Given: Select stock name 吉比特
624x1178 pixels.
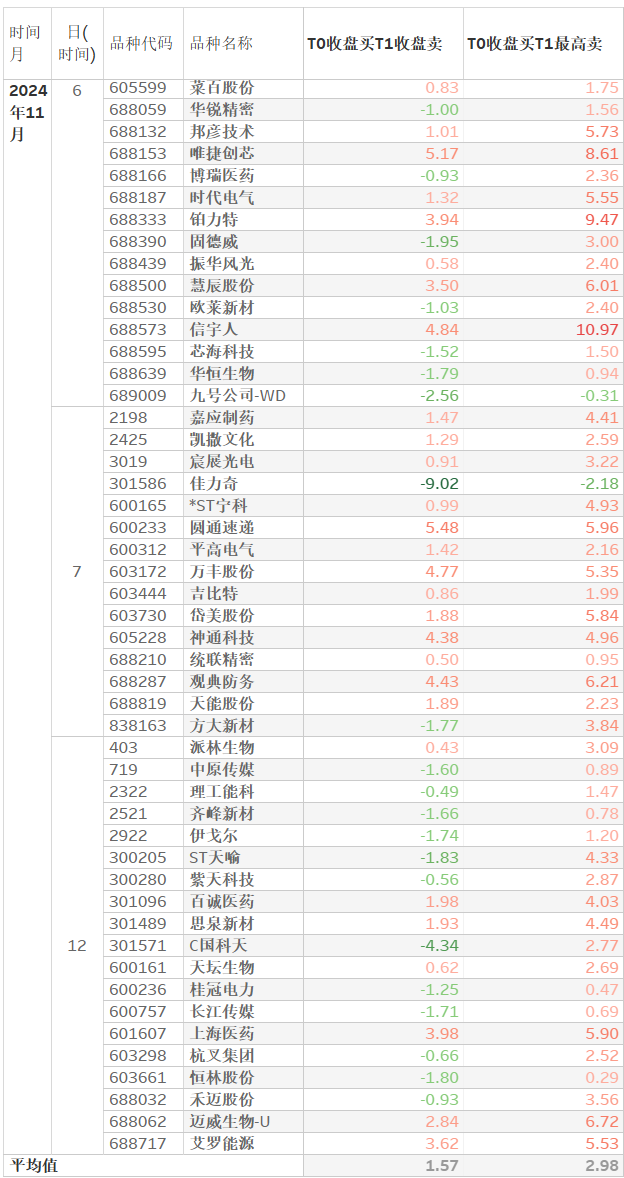Looking at the screenshot, I should point(214,594).
